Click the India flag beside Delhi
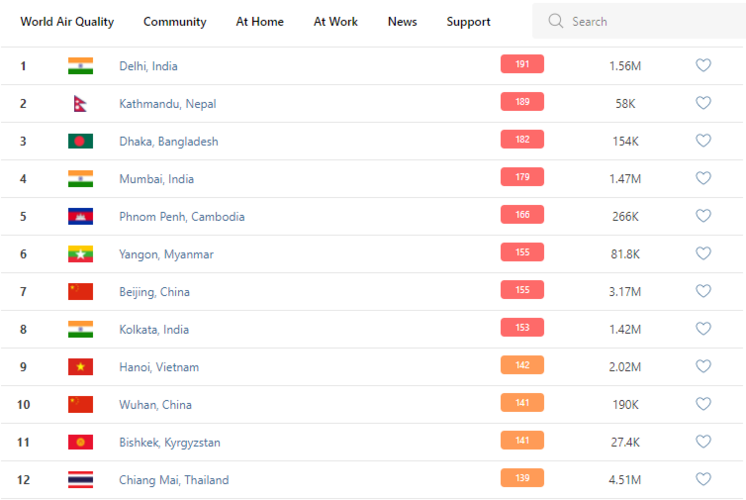Viewport: 746px width, 500px height. point(80,66)
